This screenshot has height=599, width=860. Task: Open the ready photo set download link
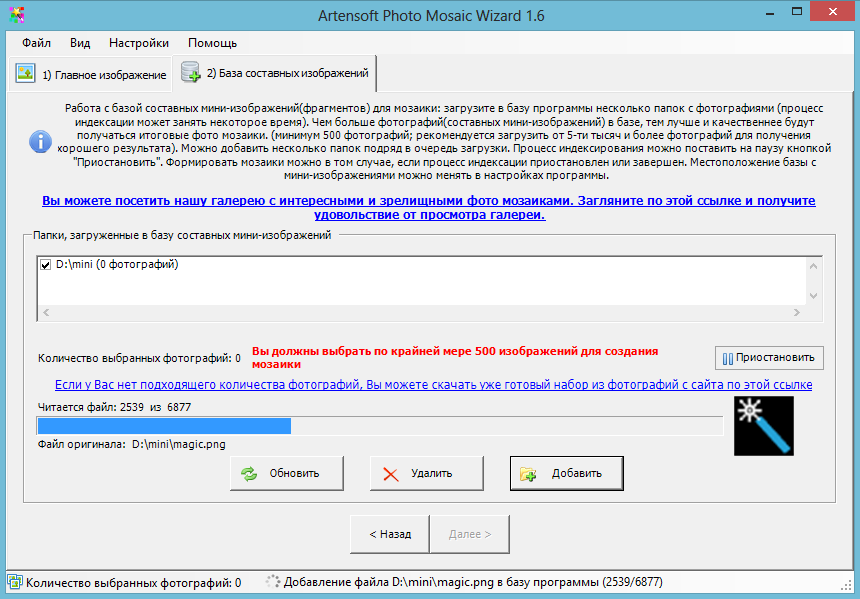[433, 385]
